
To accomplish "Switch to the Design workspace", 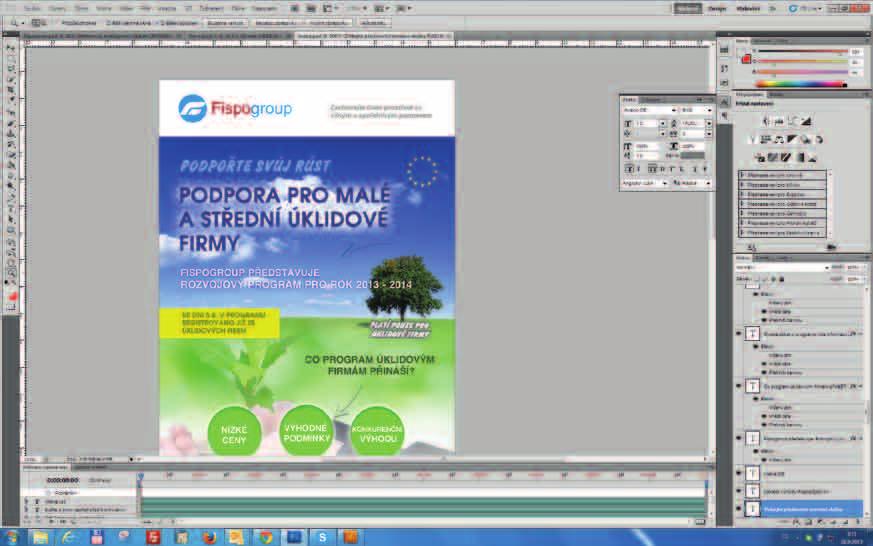I will pyautogui.click(x=717, y=8).
